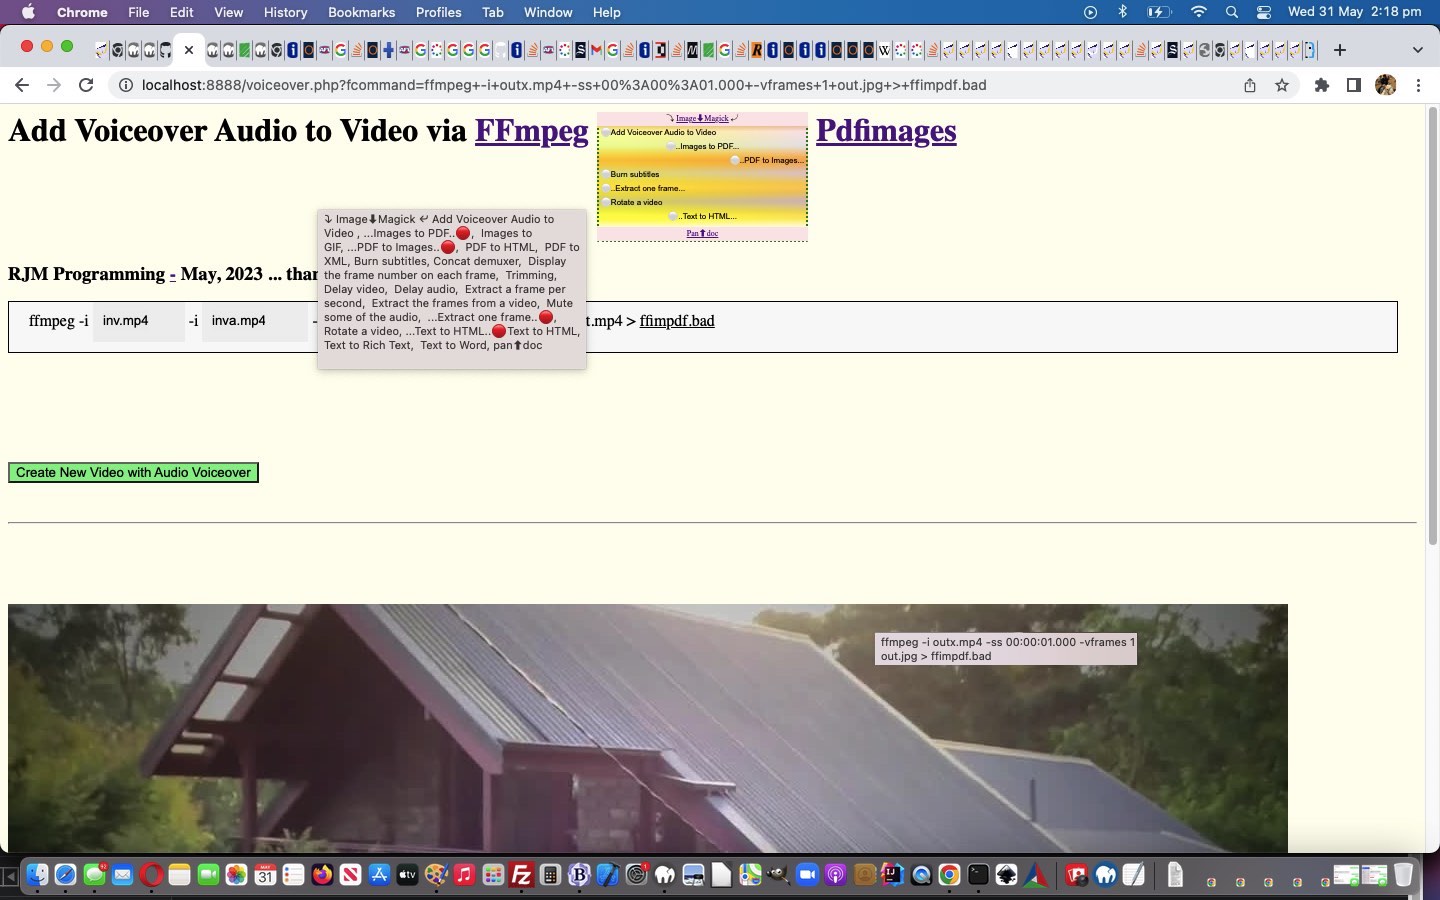Open Trash in the Dock
Image resolution: width=1440 pixels, height=900 pixels.
pos(1403,875)
